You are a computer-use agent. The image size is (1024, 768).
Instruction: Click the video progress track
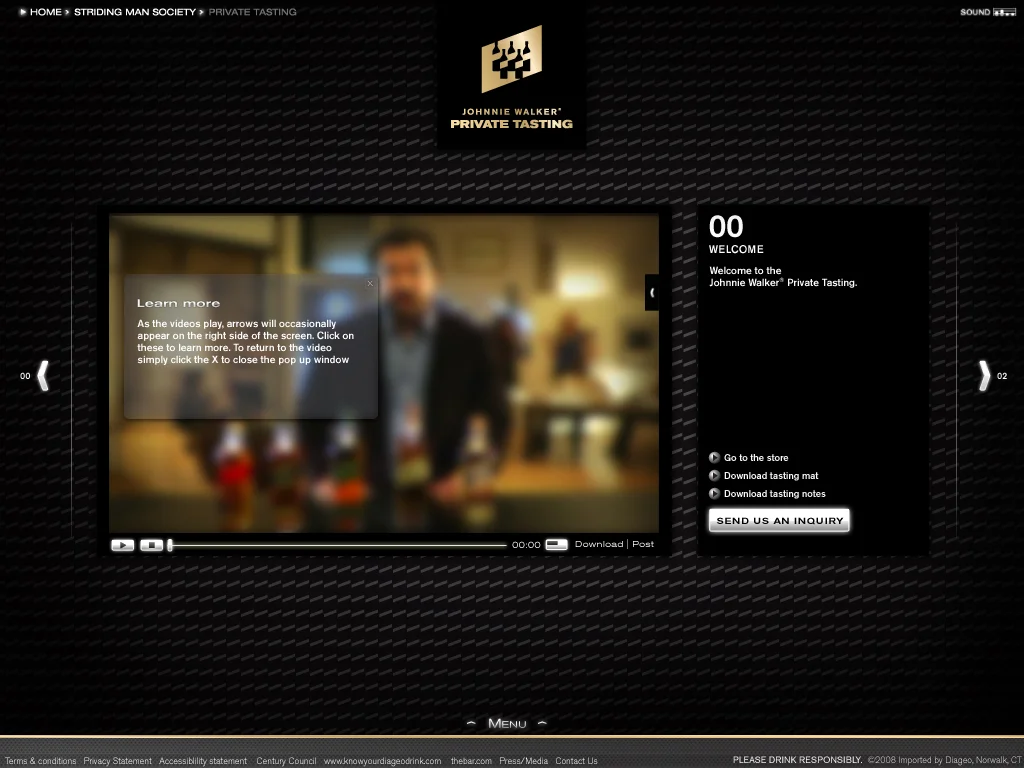coord(338,545)
